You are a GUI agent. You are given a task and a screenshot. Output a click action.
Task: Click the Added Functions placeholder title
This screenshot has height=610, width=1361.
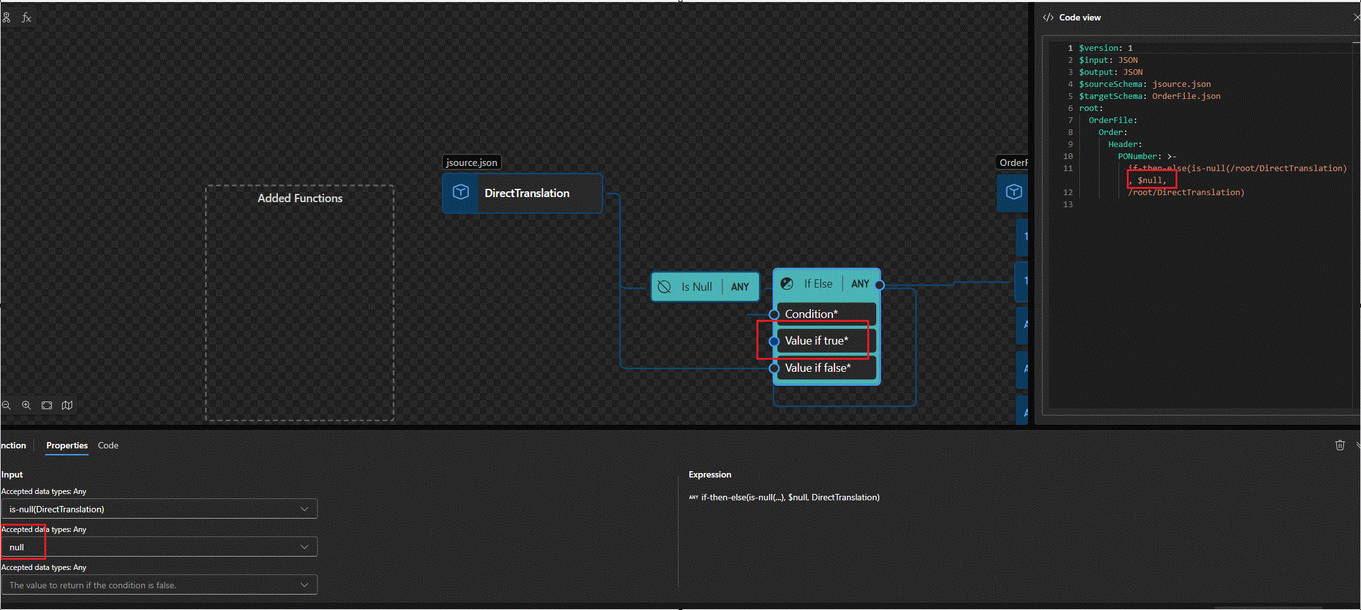click(300, 198)
